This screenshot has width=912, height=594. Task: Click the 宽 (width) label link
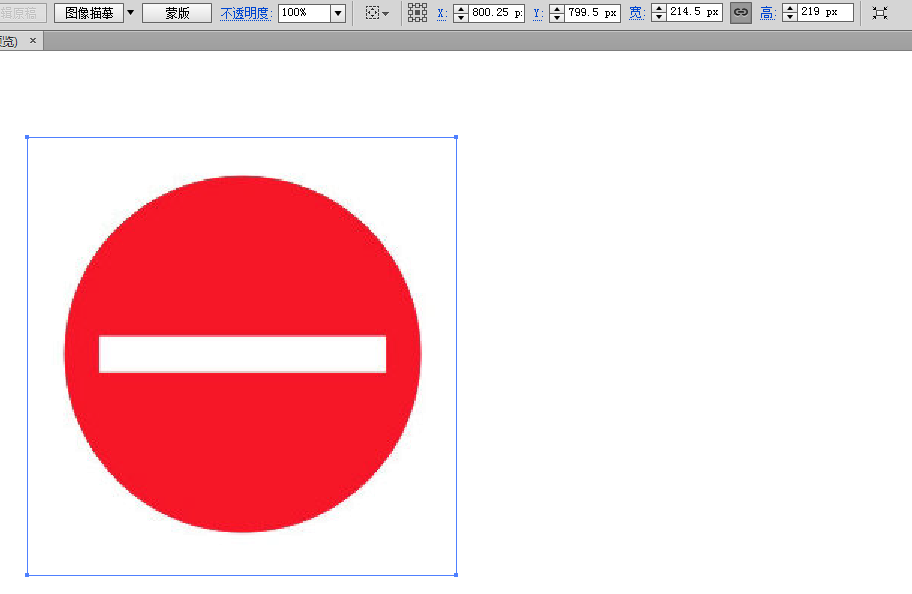click(x=637, y=13)
